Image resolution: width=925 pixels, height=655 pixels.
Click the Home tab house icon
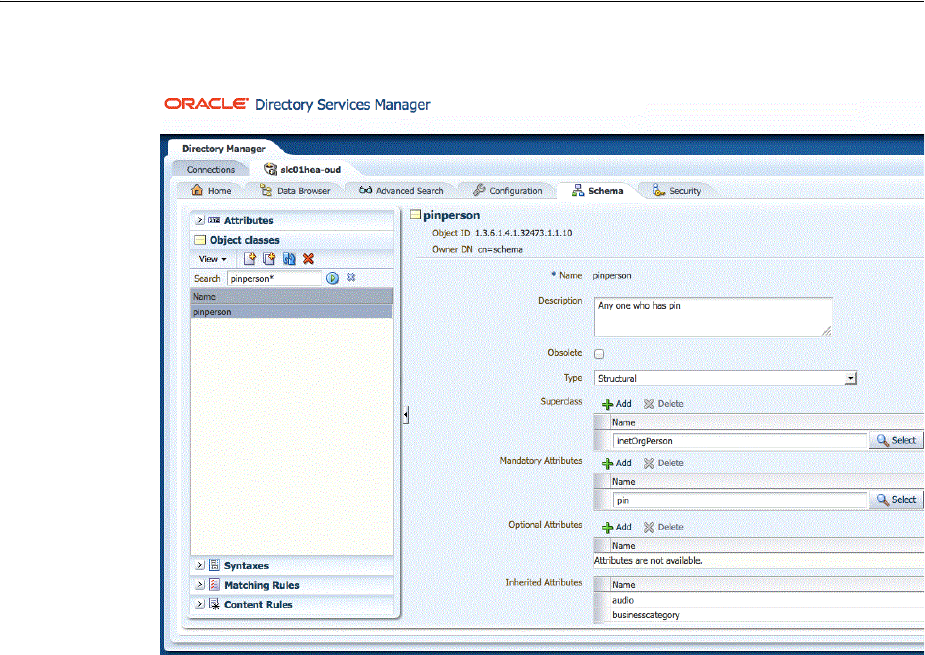pyautogui.click(x=197, y=190)
